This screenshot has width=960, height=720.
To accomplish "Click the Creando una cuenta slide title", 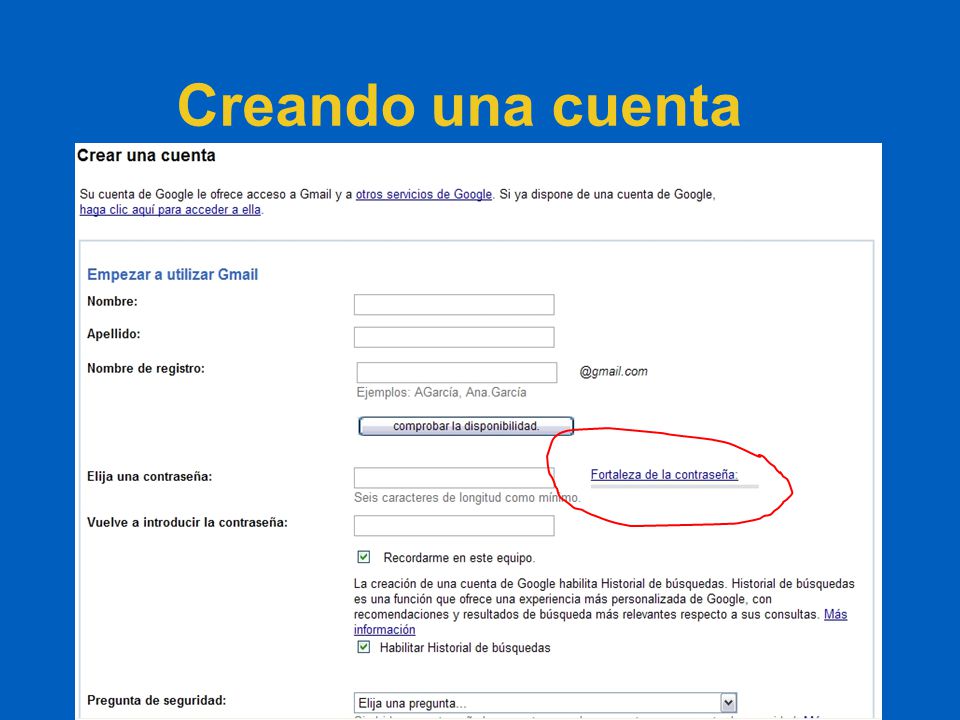I will coord(459,105).
